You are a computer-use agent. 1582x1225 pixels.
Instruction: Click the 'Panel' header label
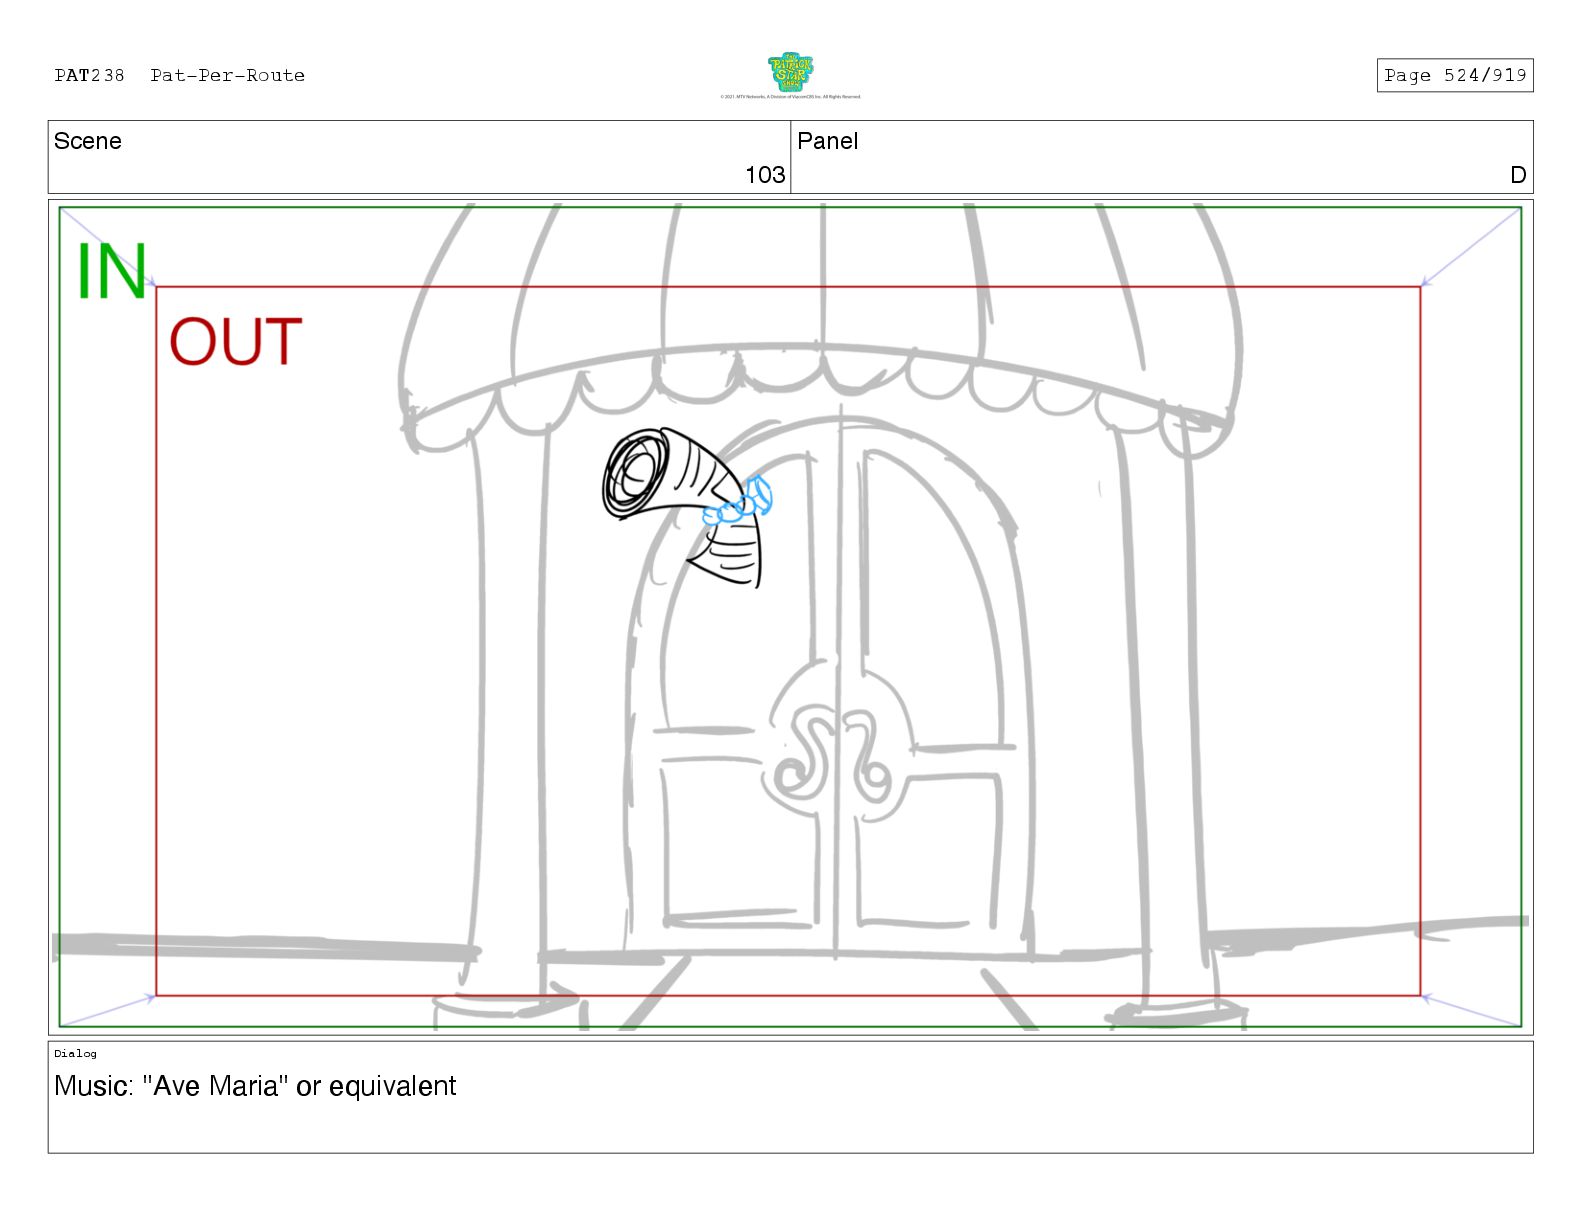[x=827, y=141]
